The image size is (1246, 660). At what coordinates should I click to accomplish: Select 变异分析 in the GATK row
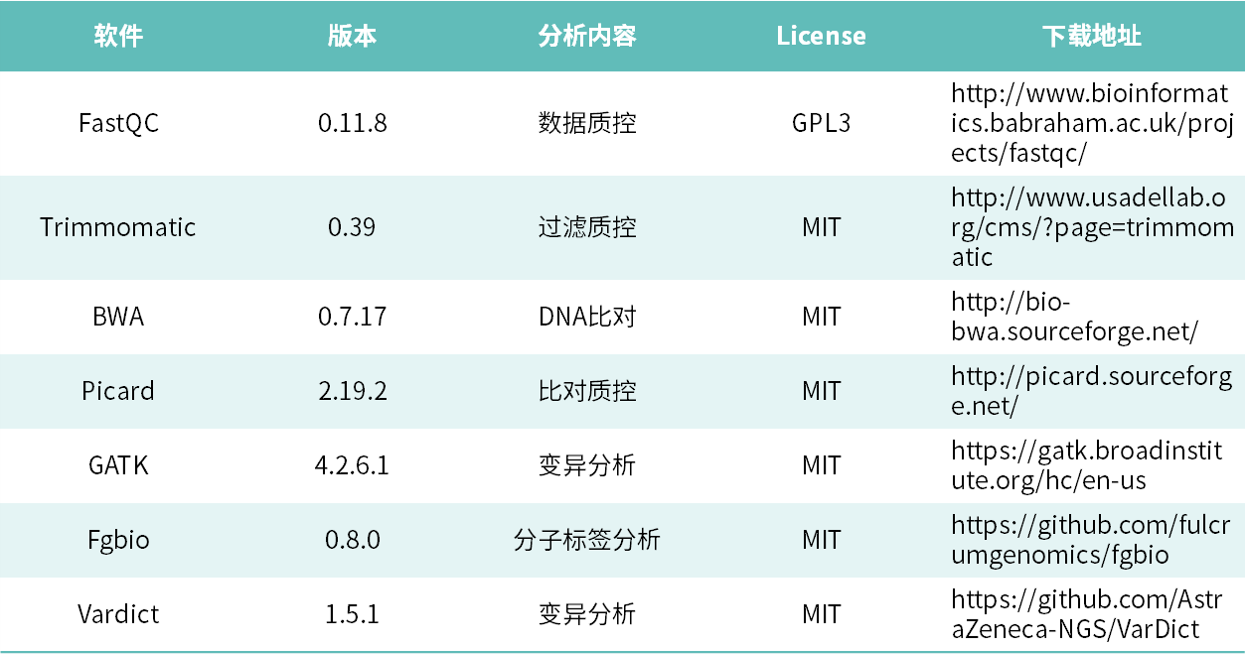(587, 465)
